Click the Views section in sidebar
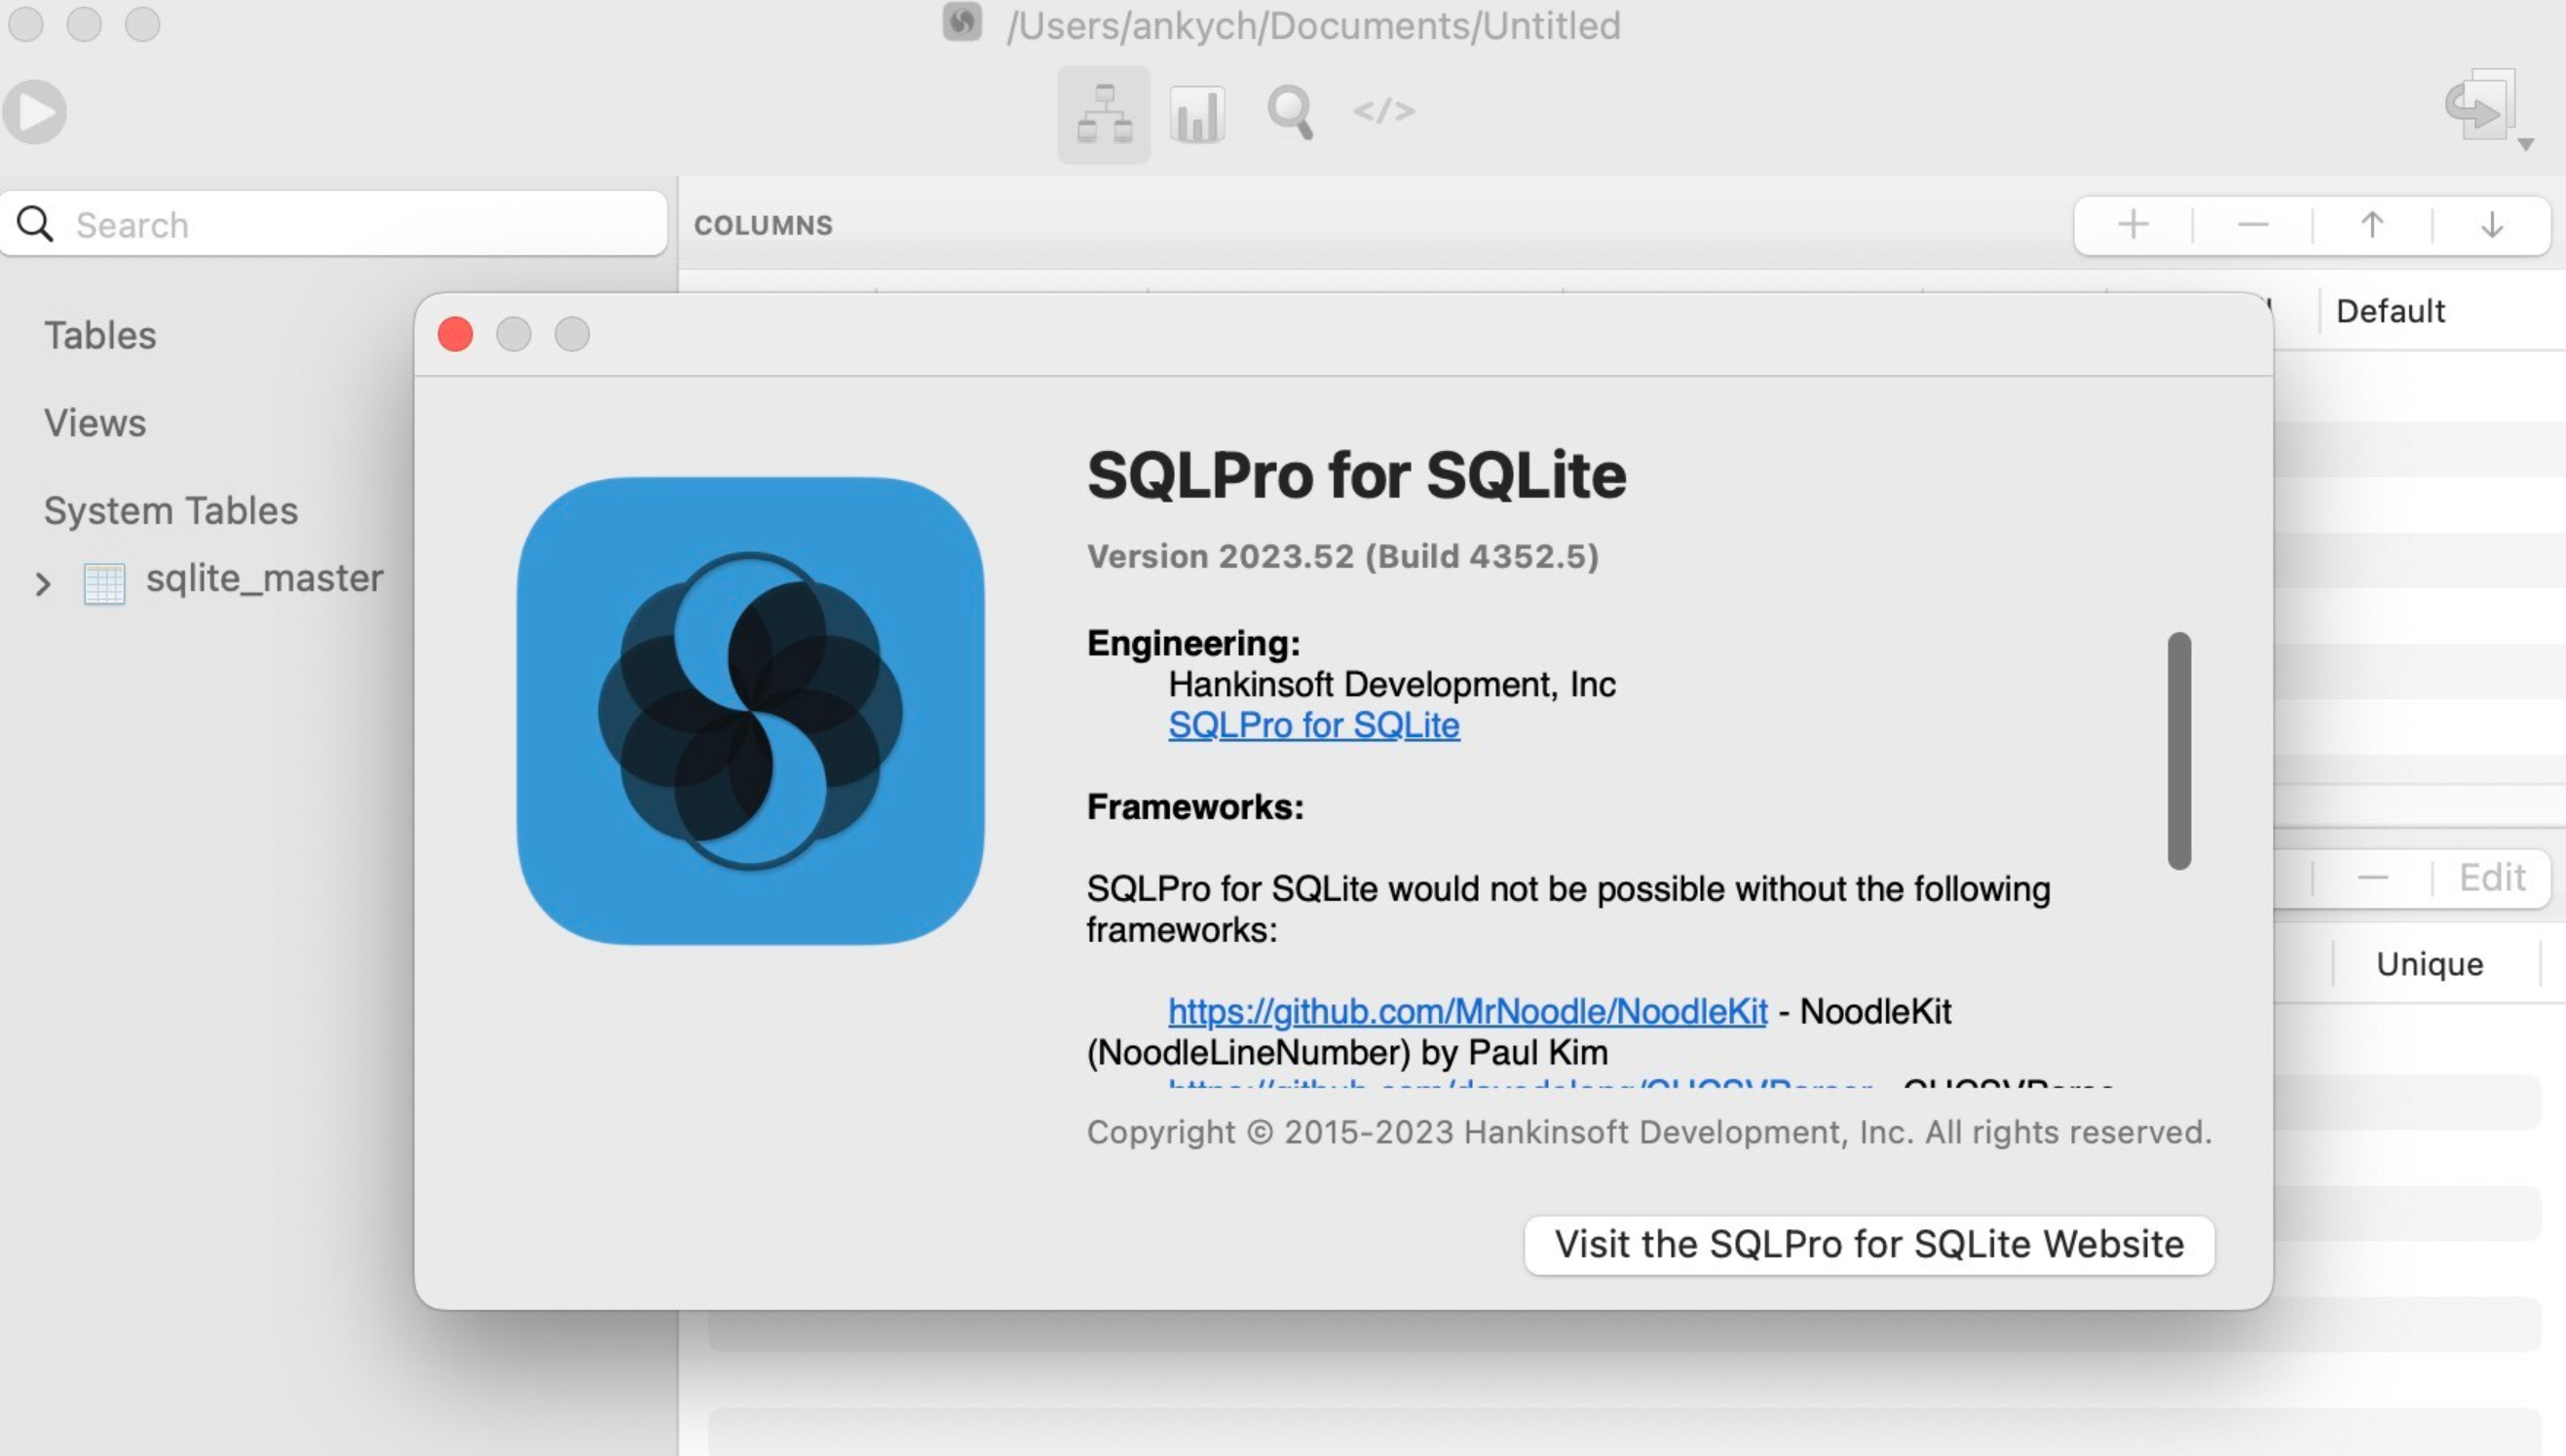The width and height of the screenshot is (2566, 1456). [x=94, y=423]
